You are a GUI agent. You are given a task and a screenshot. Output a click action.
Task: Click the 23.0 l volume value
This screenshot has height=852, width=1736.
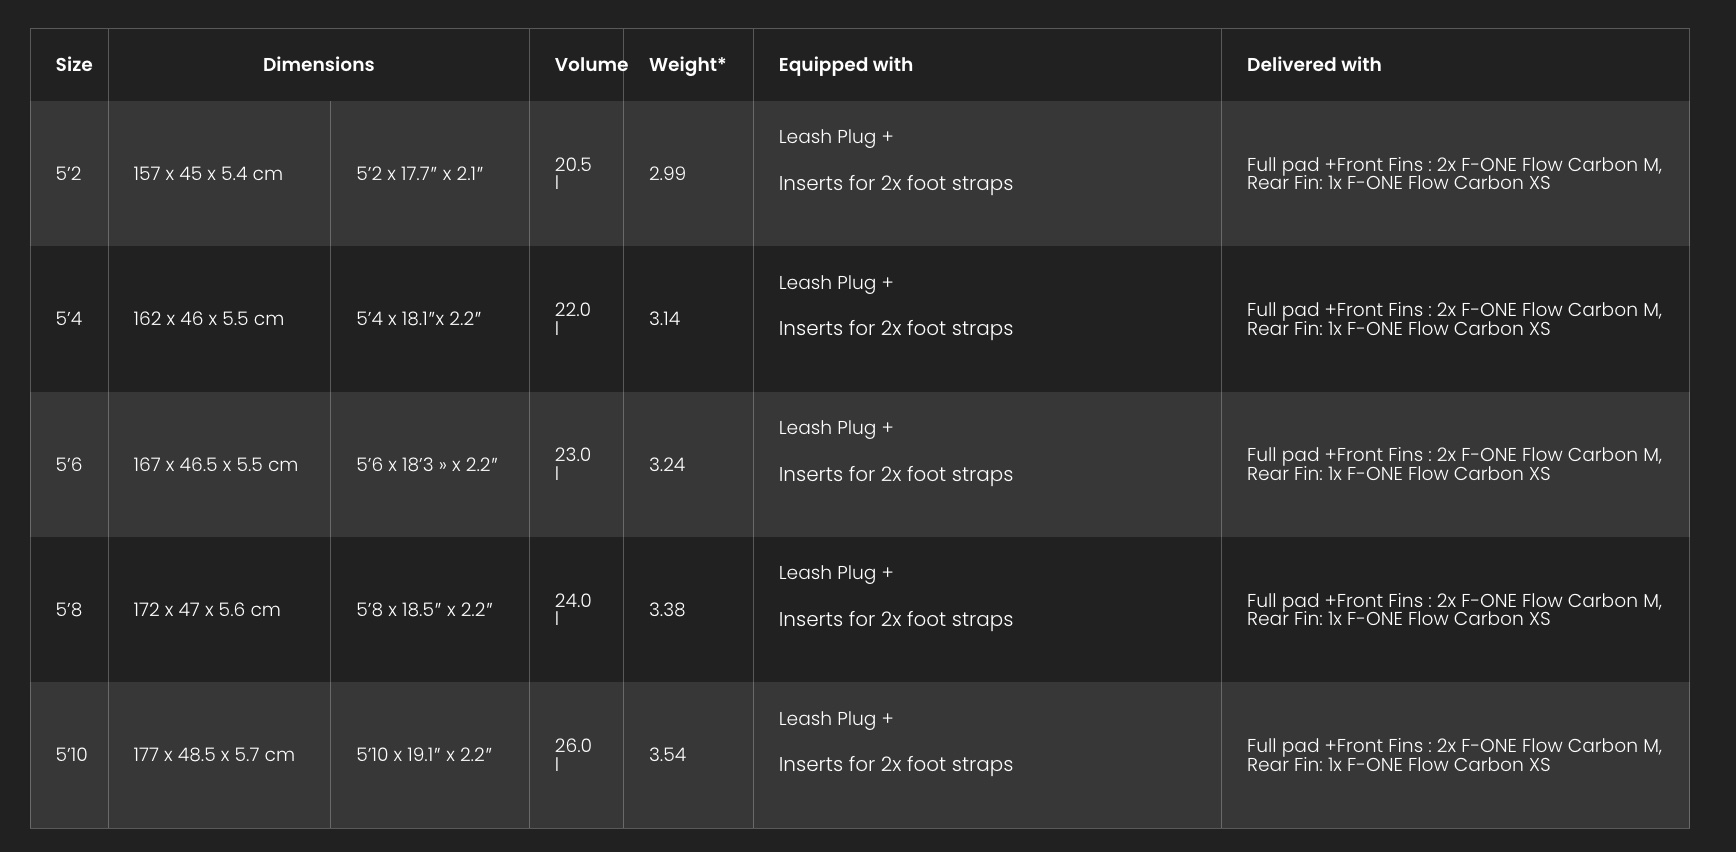(x=573, y=463)
